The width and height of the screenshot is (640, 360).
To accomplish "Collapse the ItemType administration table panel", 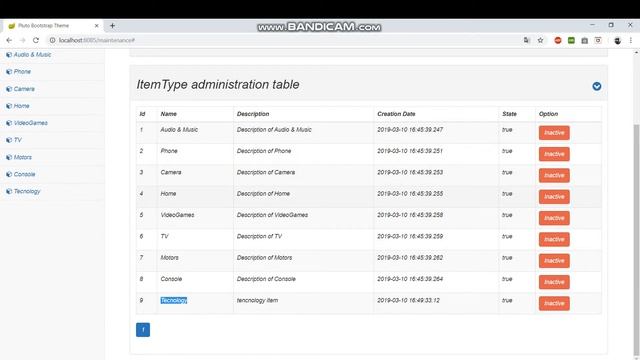I will (x=597, y=86).
